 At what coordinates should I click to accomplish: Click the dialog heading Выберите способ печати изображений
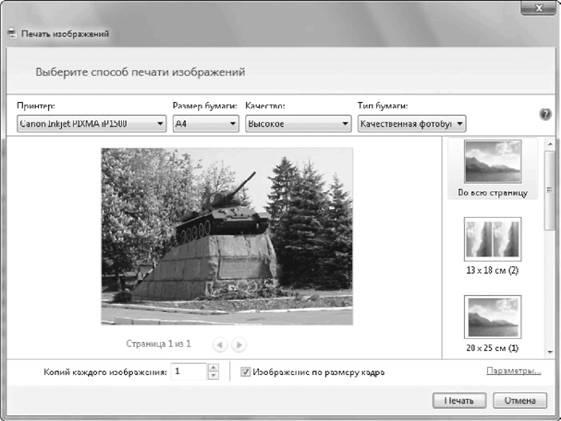140,72
